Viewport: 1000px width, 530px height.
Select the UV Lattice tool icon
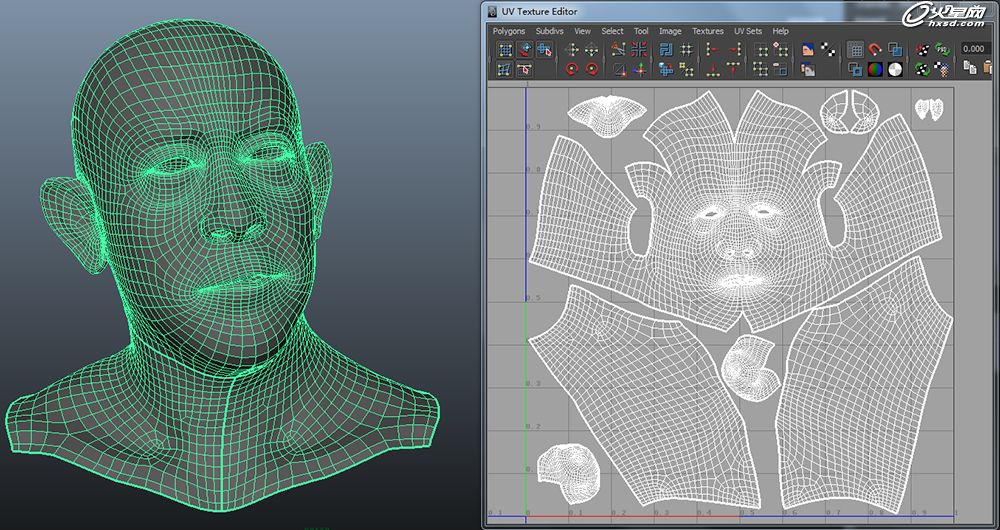tap(505, 50)
